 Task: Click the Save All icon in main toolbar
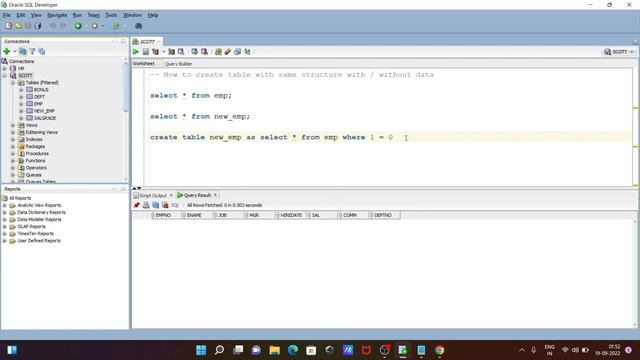[38, 26]
